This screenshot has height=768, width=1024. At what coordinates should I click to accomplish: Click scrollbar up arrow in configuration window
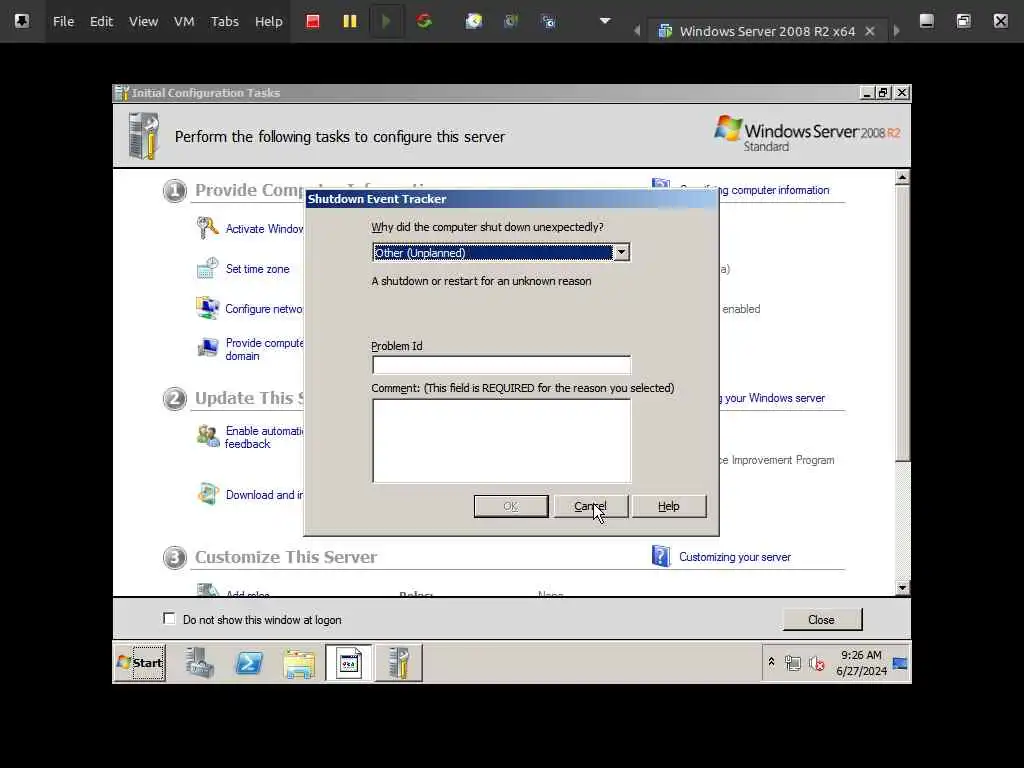coord(902,177)
